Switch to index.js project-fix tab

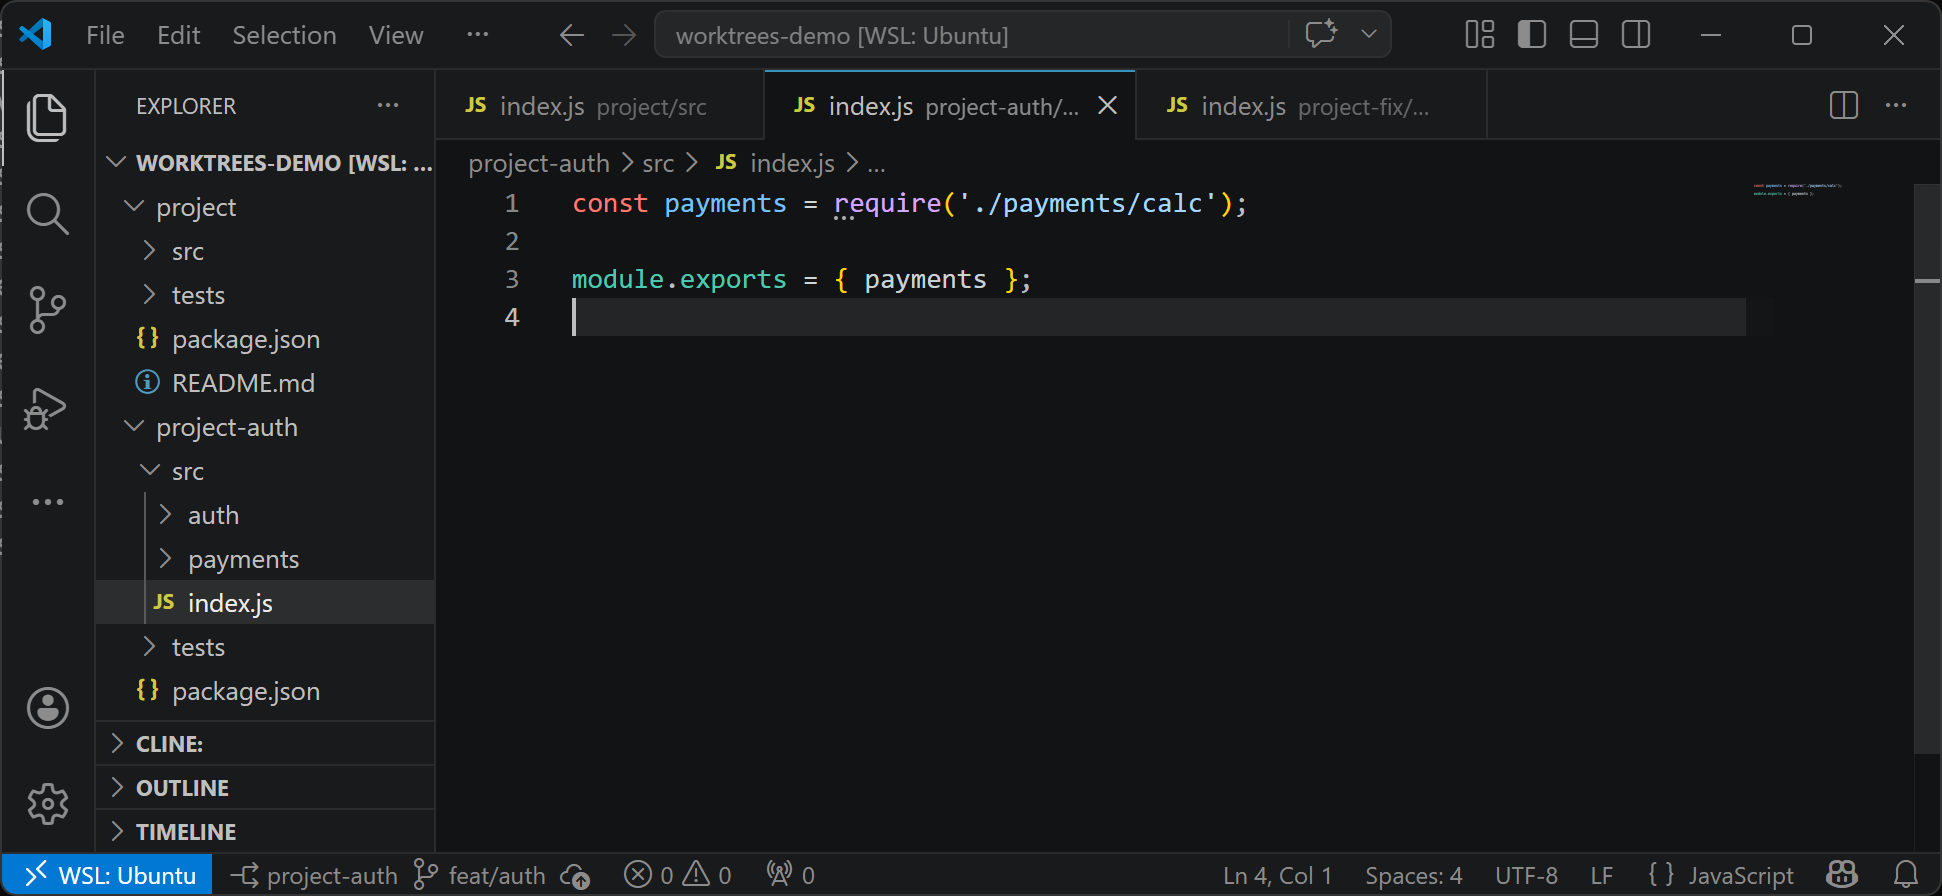[x=1311, y=106]
